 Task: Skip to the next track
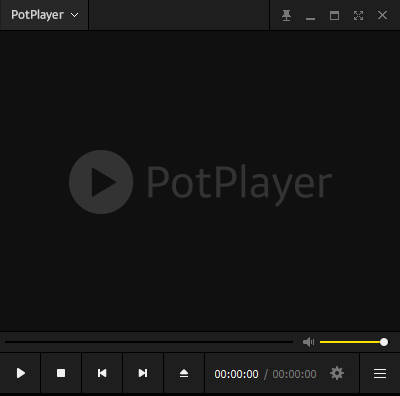[x=143, y=373]
